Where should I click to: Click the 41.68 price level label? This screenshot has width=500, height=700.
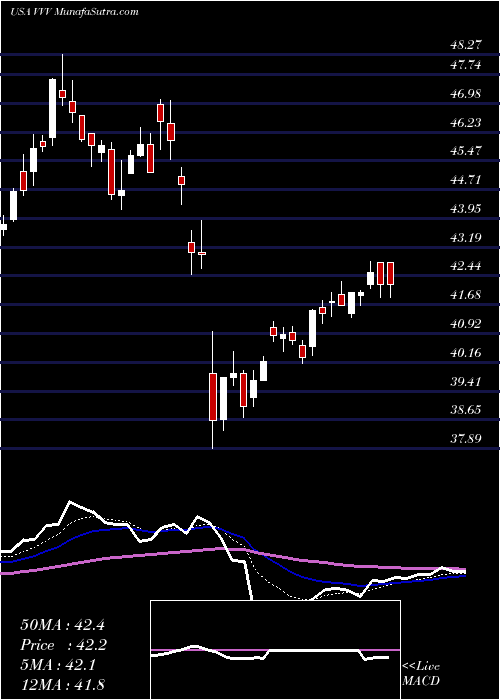point(465,295)
